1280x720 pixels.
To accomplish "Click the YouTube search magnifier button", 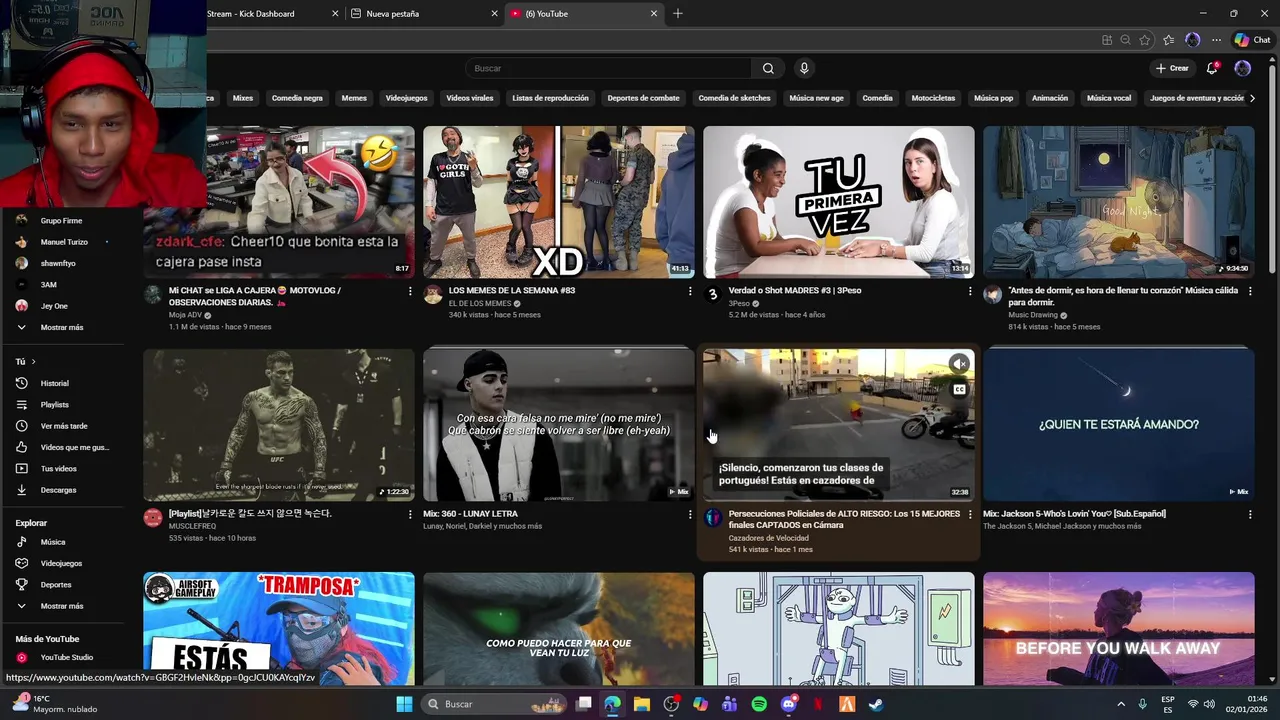I will tap(768, 68).
